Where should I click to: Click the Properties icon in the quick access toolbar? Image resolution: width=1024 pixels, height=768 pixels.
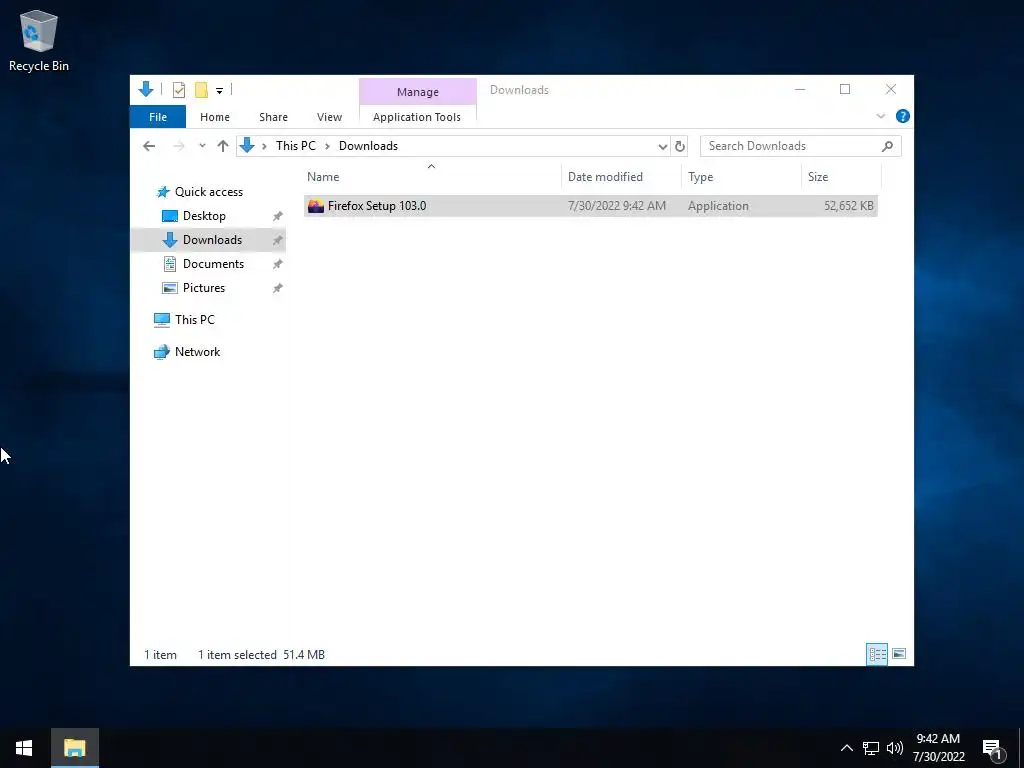click(x=178, y=90)
